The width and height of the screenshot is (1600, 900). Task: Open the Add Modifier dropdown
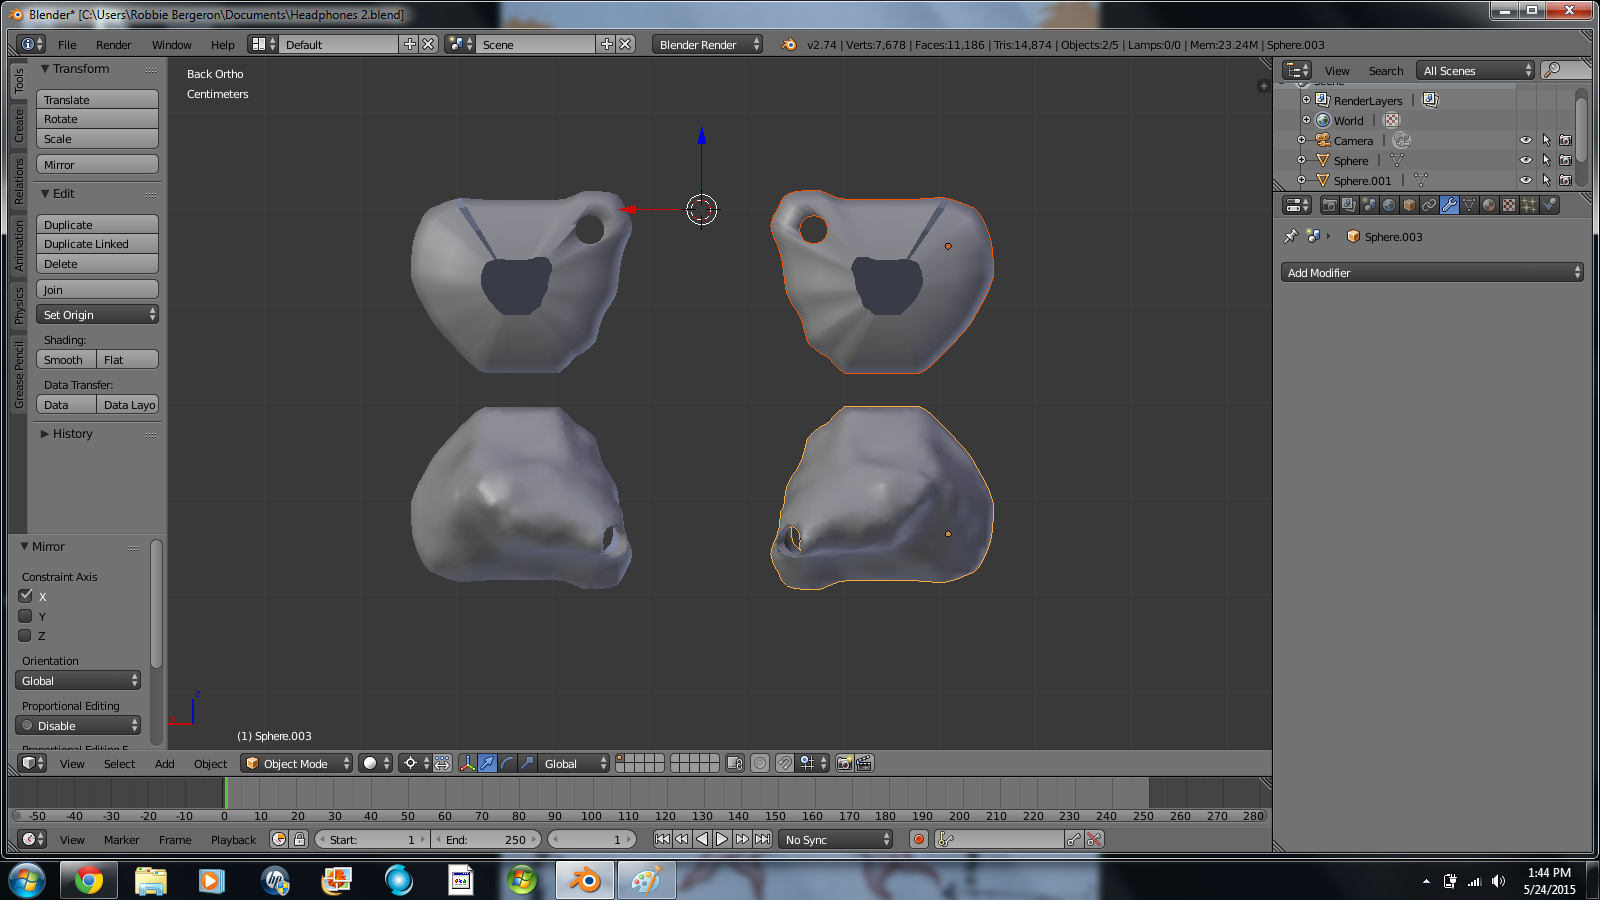pyautogui.click(x=1432, y=272)
